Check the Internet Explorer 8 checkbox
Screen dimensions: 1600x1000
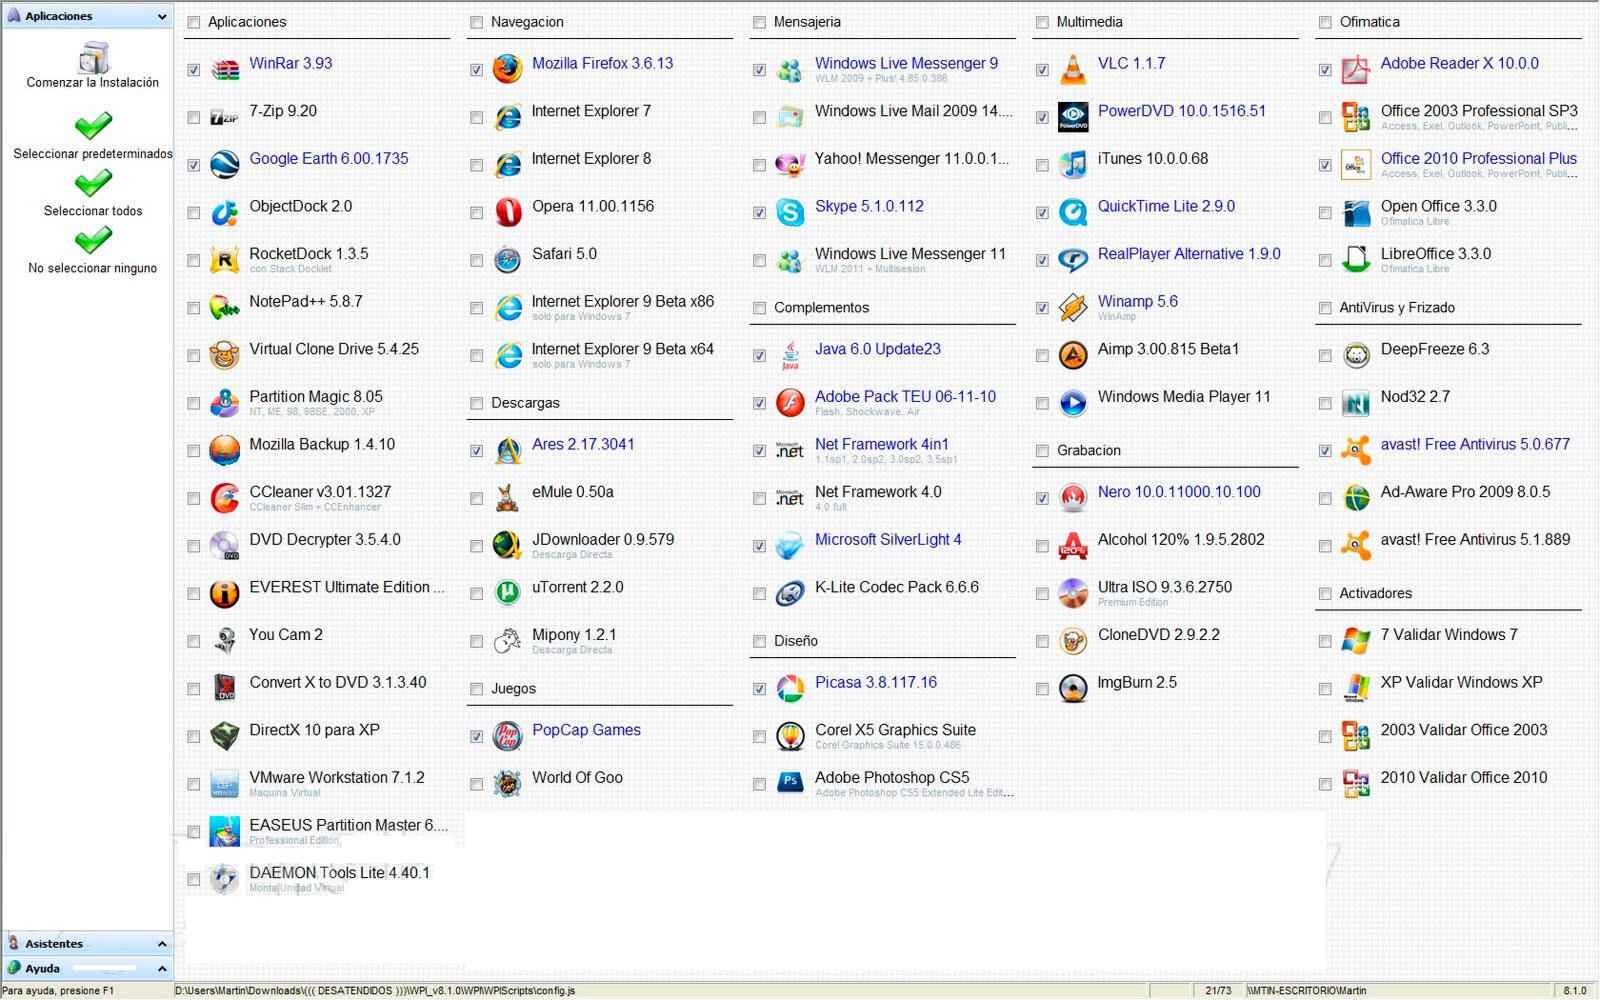point(477,165)
